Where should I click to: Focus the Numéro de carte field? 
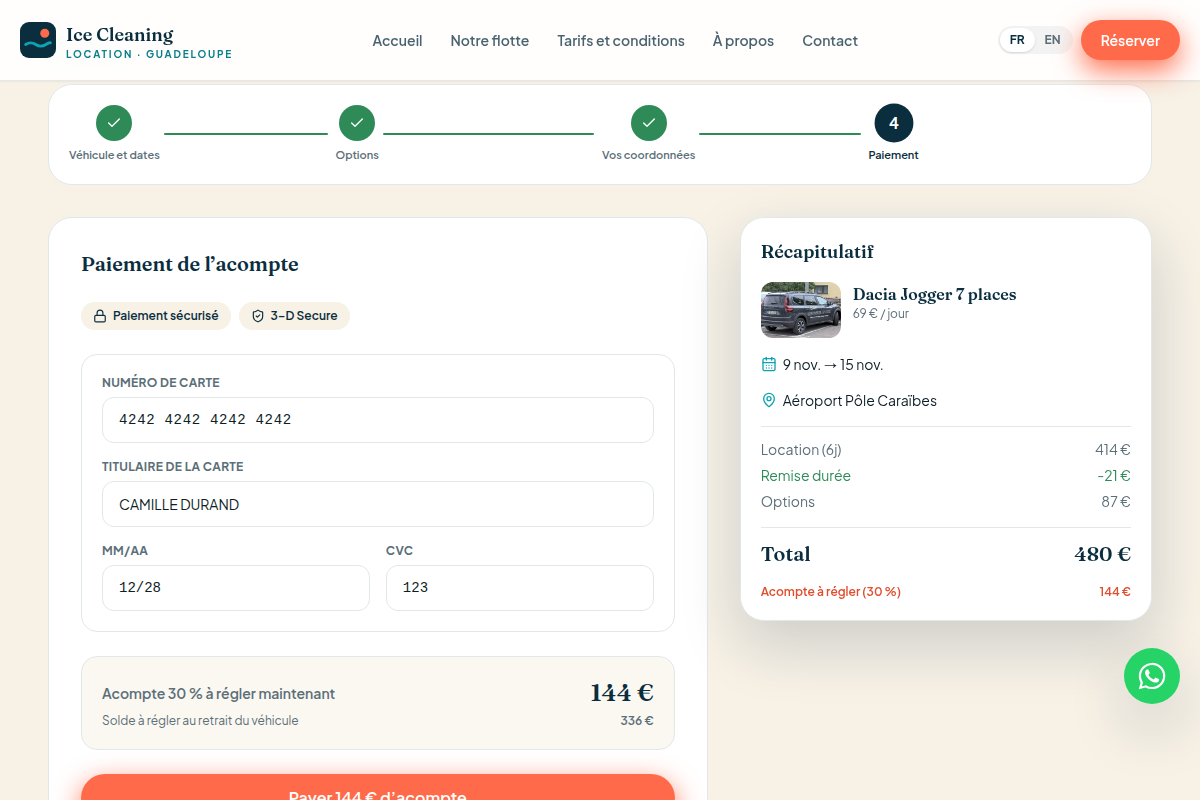pyautogui.click(x=378, y=420)
